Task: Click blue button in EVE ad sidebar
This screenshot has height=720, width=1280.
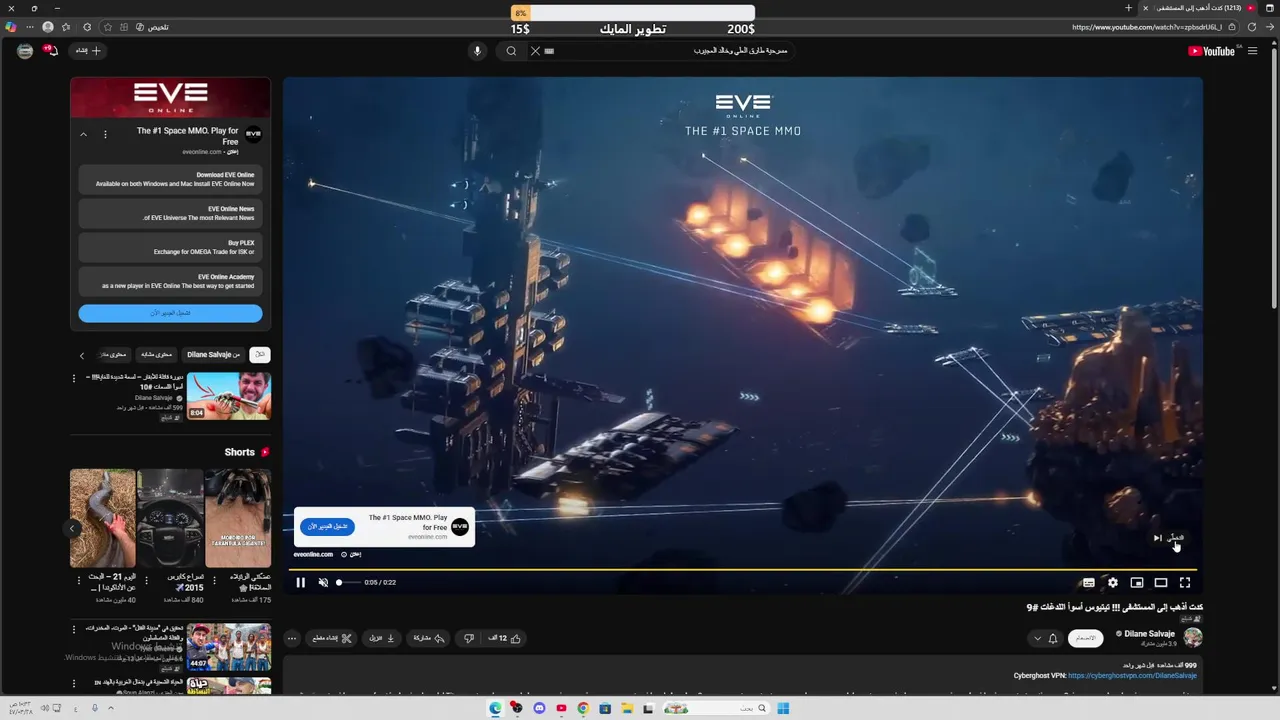Action: pyautogui.click(x=170, y=313)
